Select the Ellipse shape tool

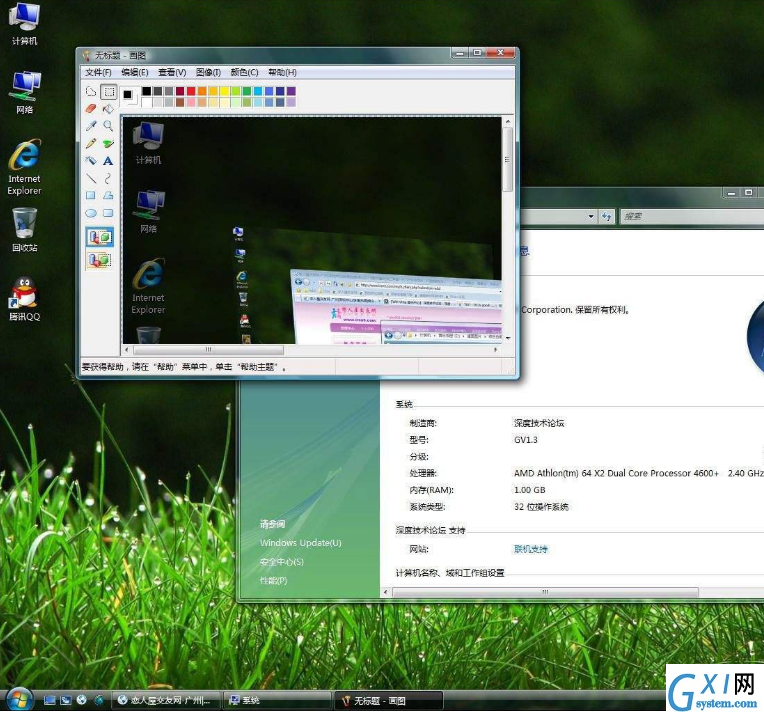tap(91, 213)
